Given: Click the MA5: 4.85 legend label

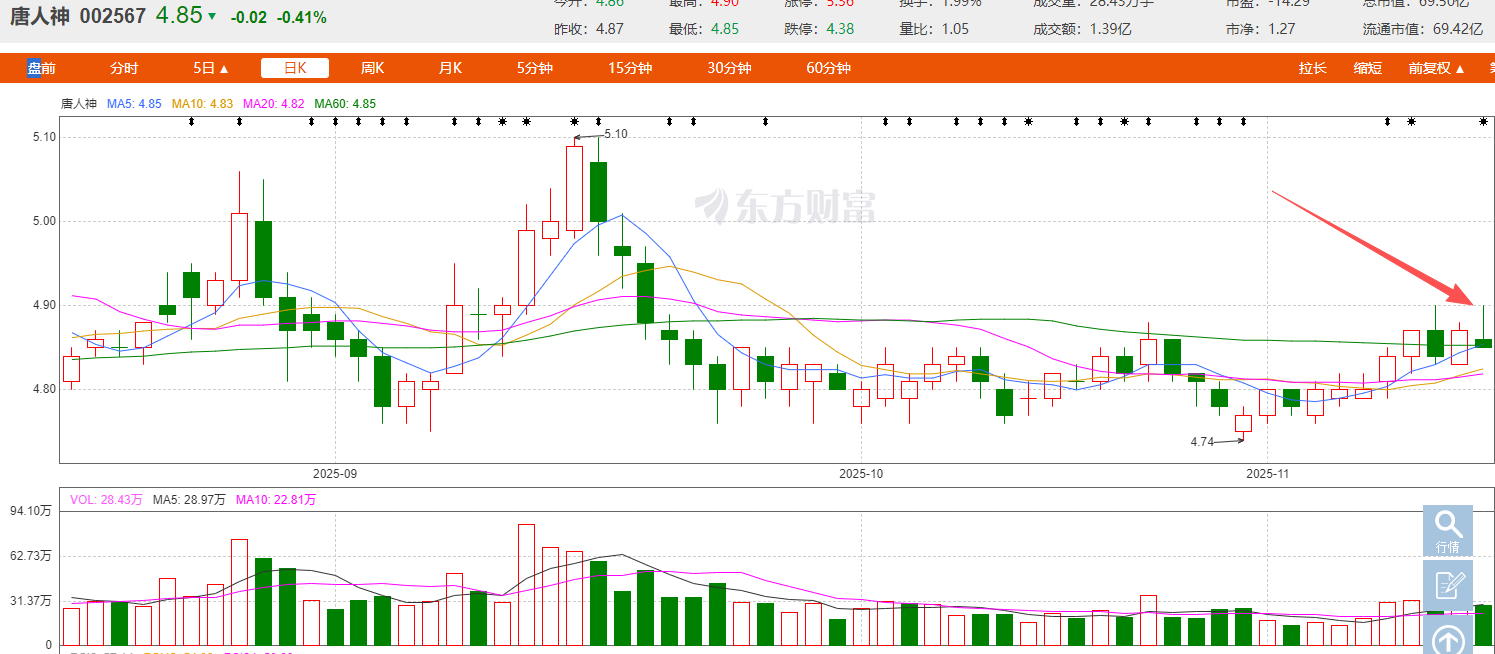Looking at the screenshot, I should point(135,103).
